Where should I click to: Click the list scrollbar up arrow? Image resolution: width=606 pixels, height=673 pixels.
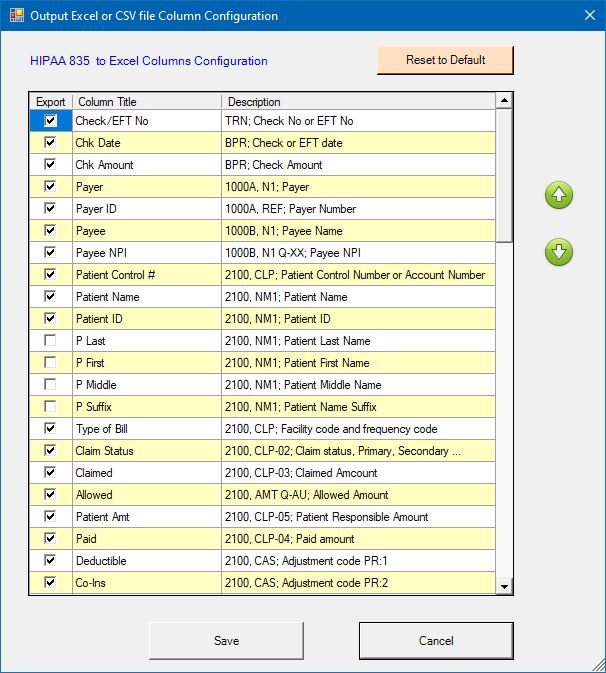tap(504, 101)
